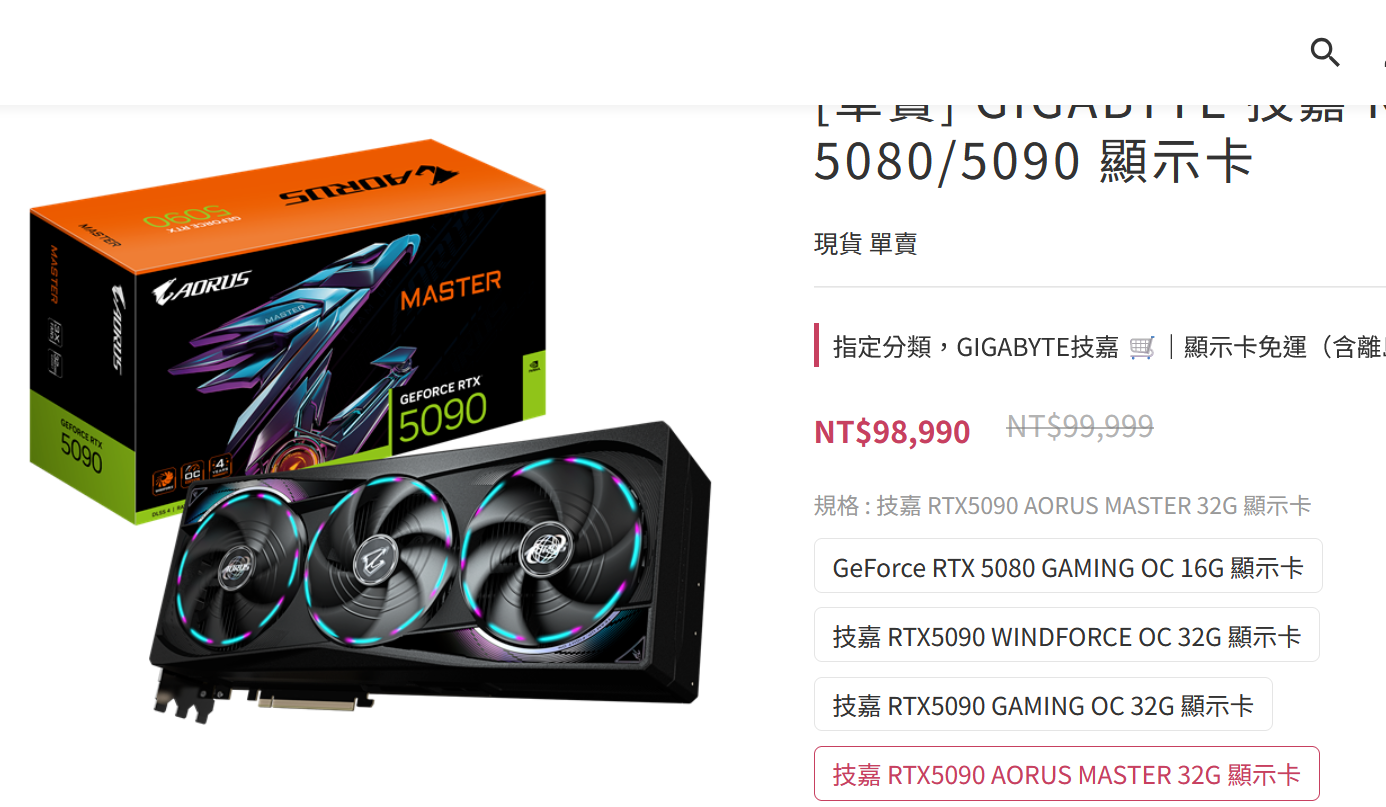
Task: Click the GEFORCE RTX 5090 label on box front
Action: 443,411
